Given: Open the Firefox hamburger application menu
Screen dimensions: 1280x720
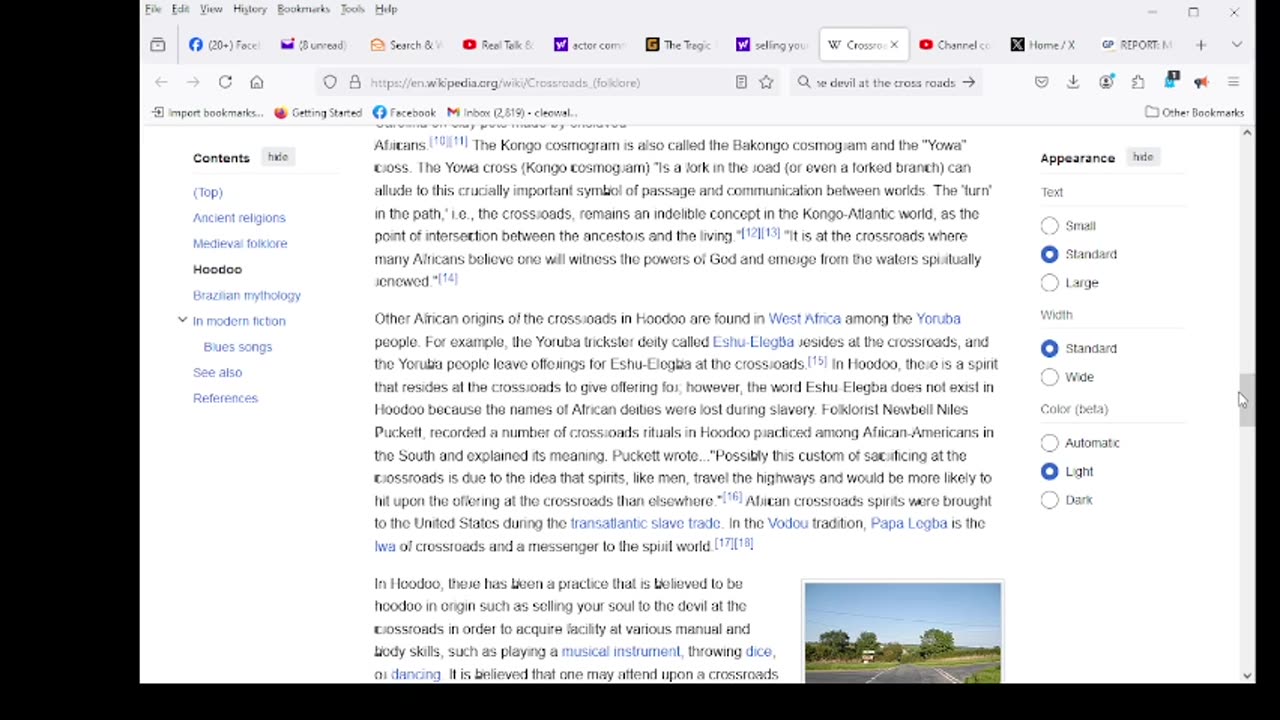Looking at the screenshot, I should tap(1233, 82).
